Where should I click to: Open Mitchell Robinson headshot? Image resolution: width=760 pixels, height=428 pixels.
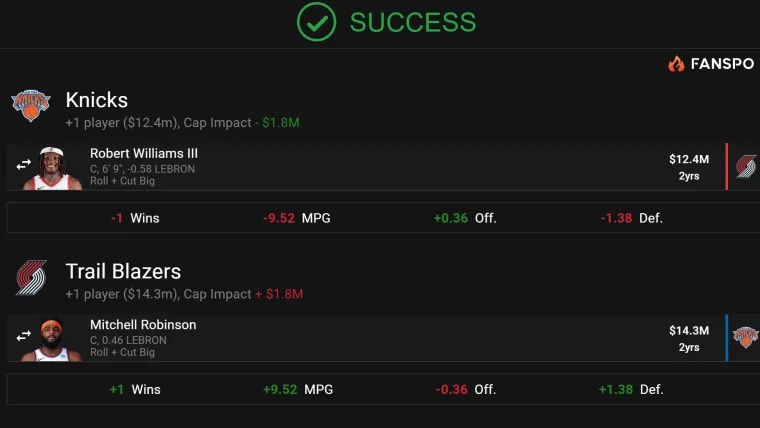(51, 340)
